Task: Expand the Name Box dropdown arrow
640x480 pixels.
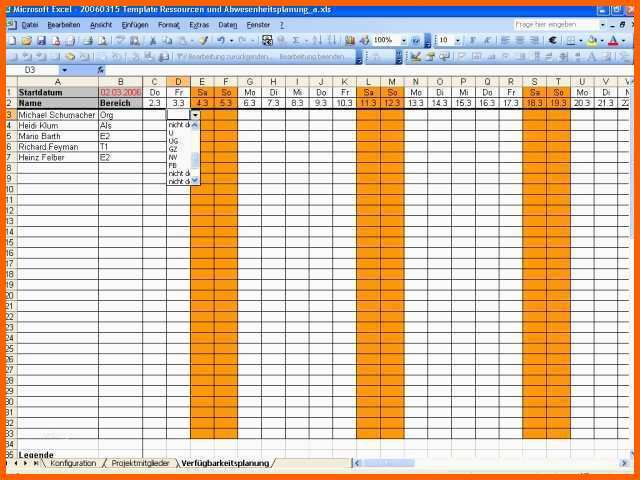Action: tap(64, 70)
